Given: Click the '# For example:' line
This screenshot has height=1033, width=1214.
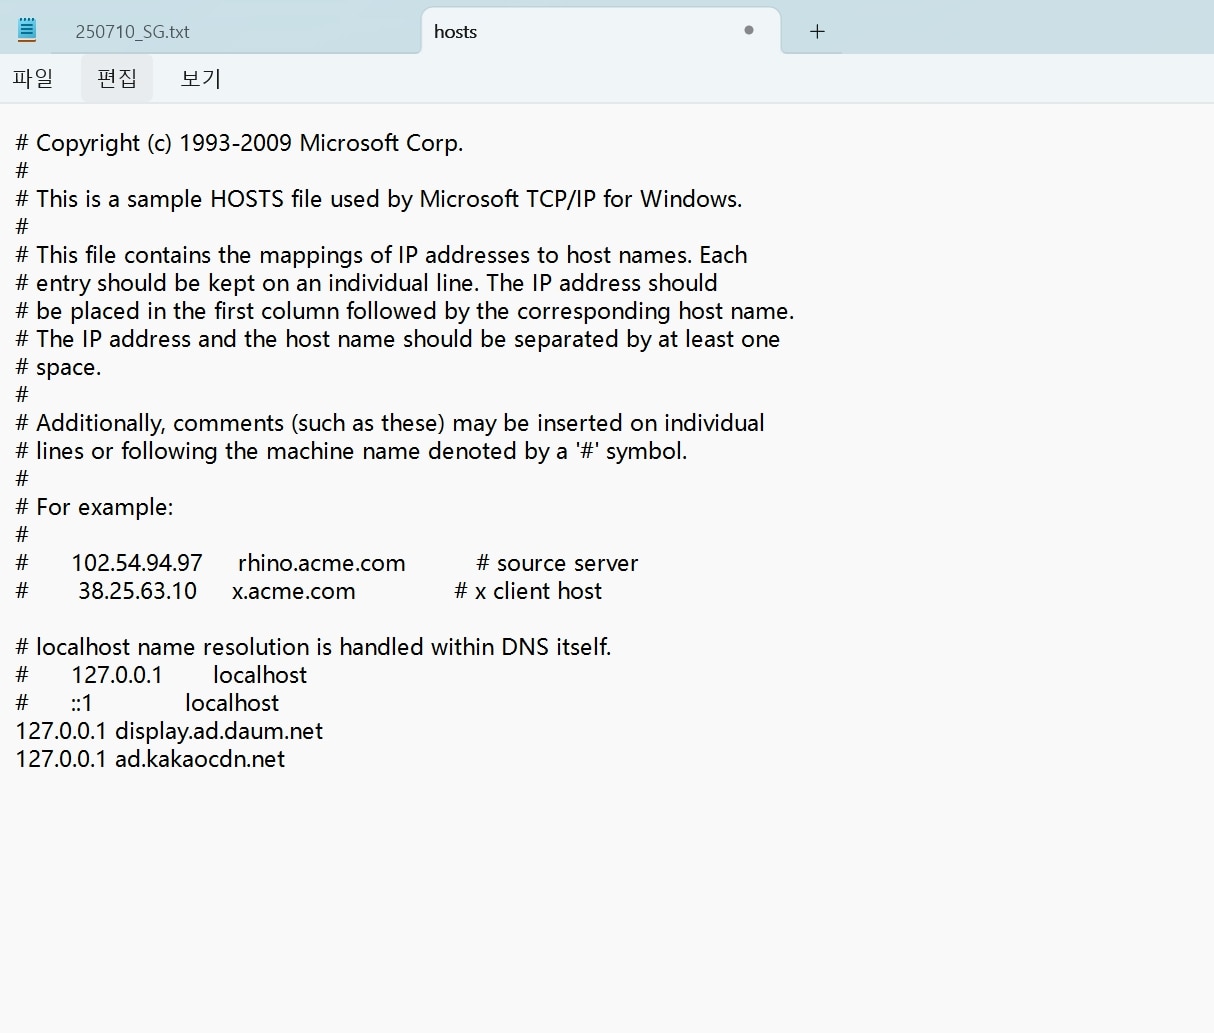Looking at the screenshot, I should 95,507.
